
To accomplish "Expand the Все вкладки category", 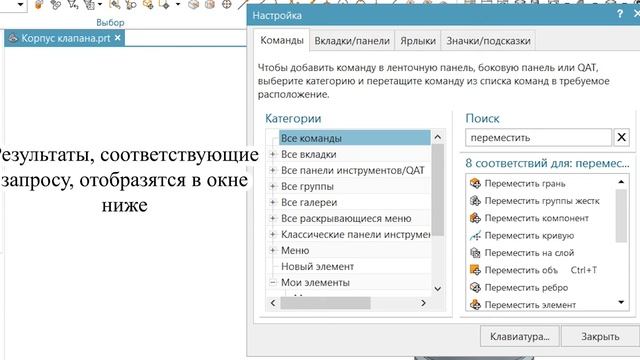I will tap(273, 154).
